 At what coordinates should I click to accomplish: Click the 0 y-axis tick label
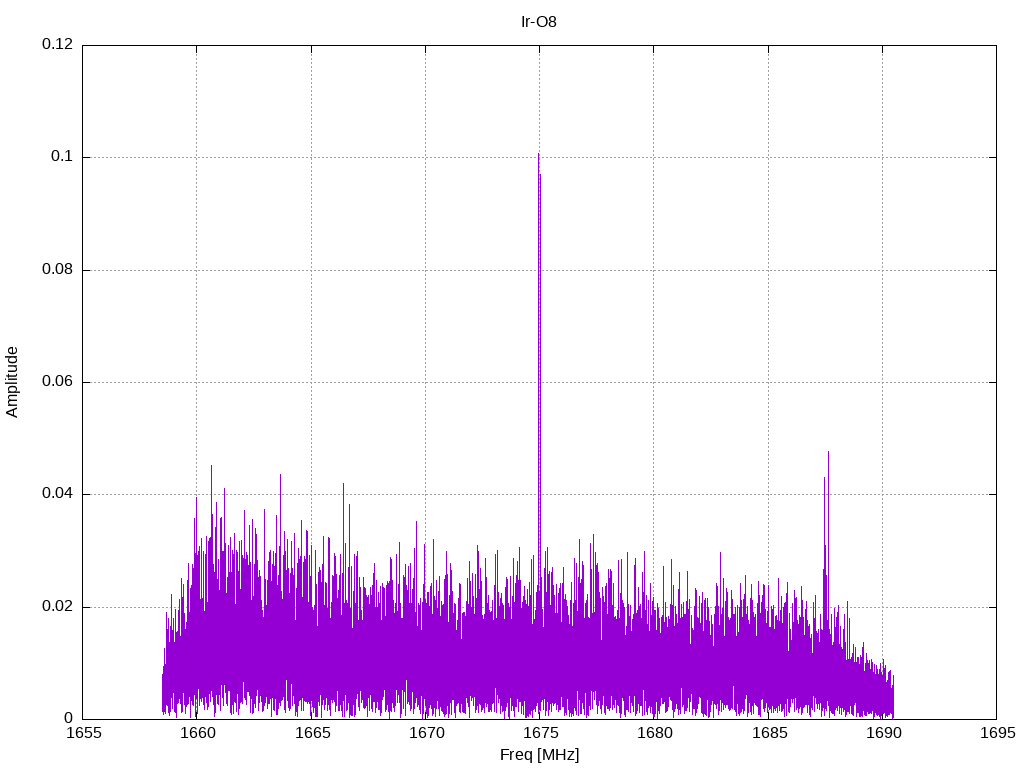coord(69,718)
